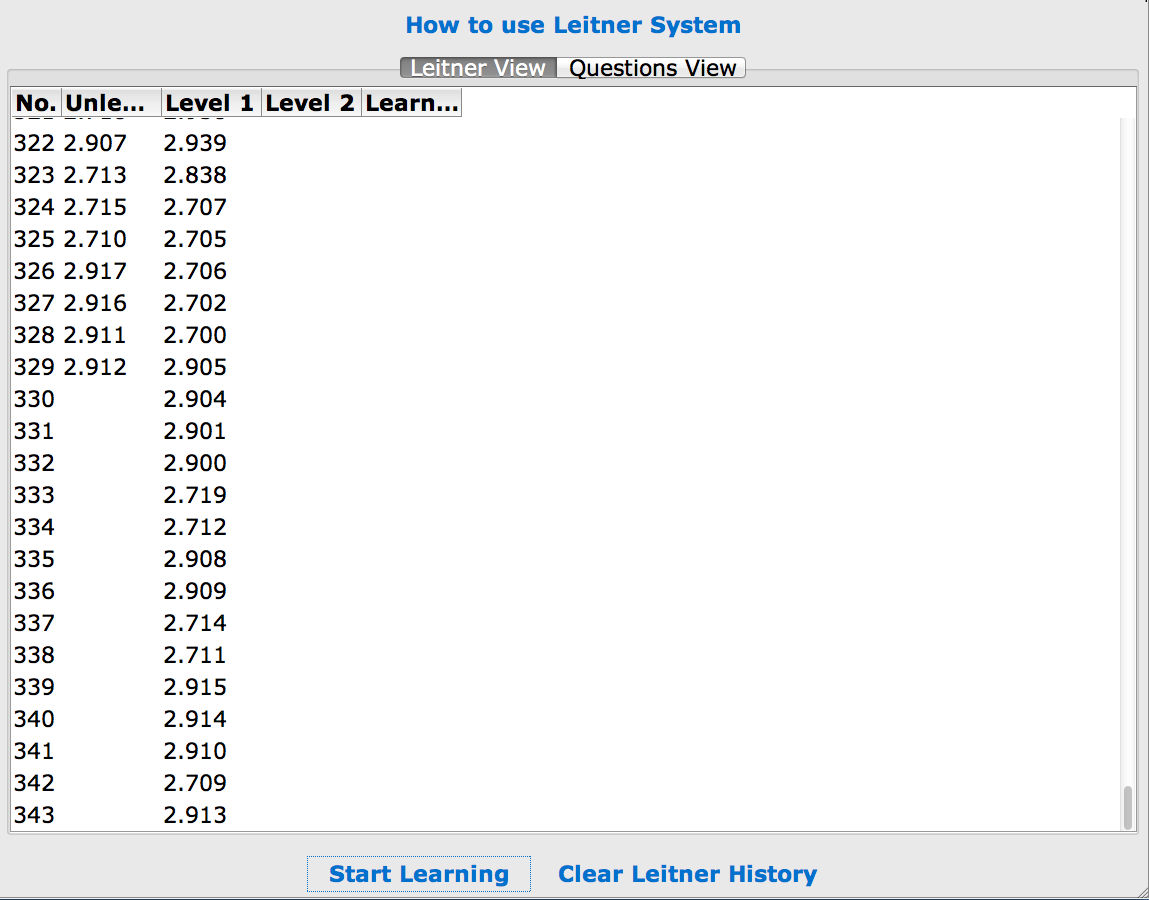Screen dimensions: 1149x900
Task: Click the Start Learning button
Action: (418, 874)
